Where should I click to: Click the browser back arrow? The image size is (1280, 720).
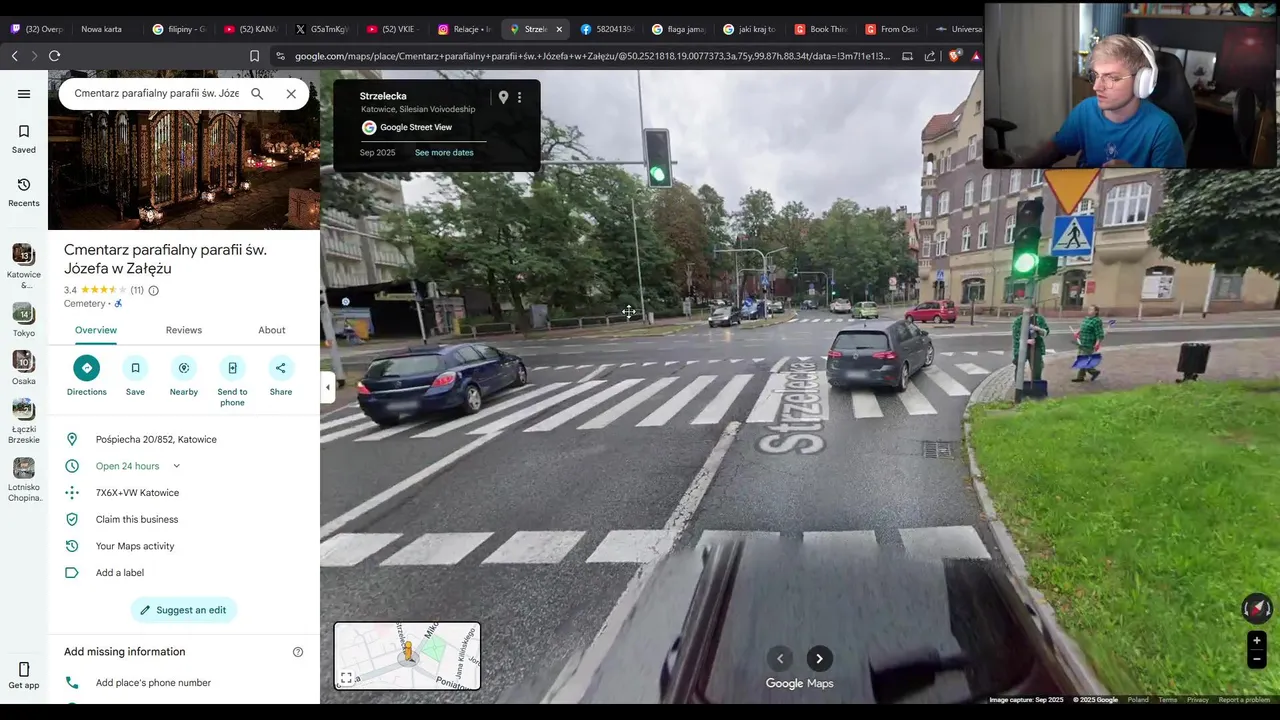14,56
